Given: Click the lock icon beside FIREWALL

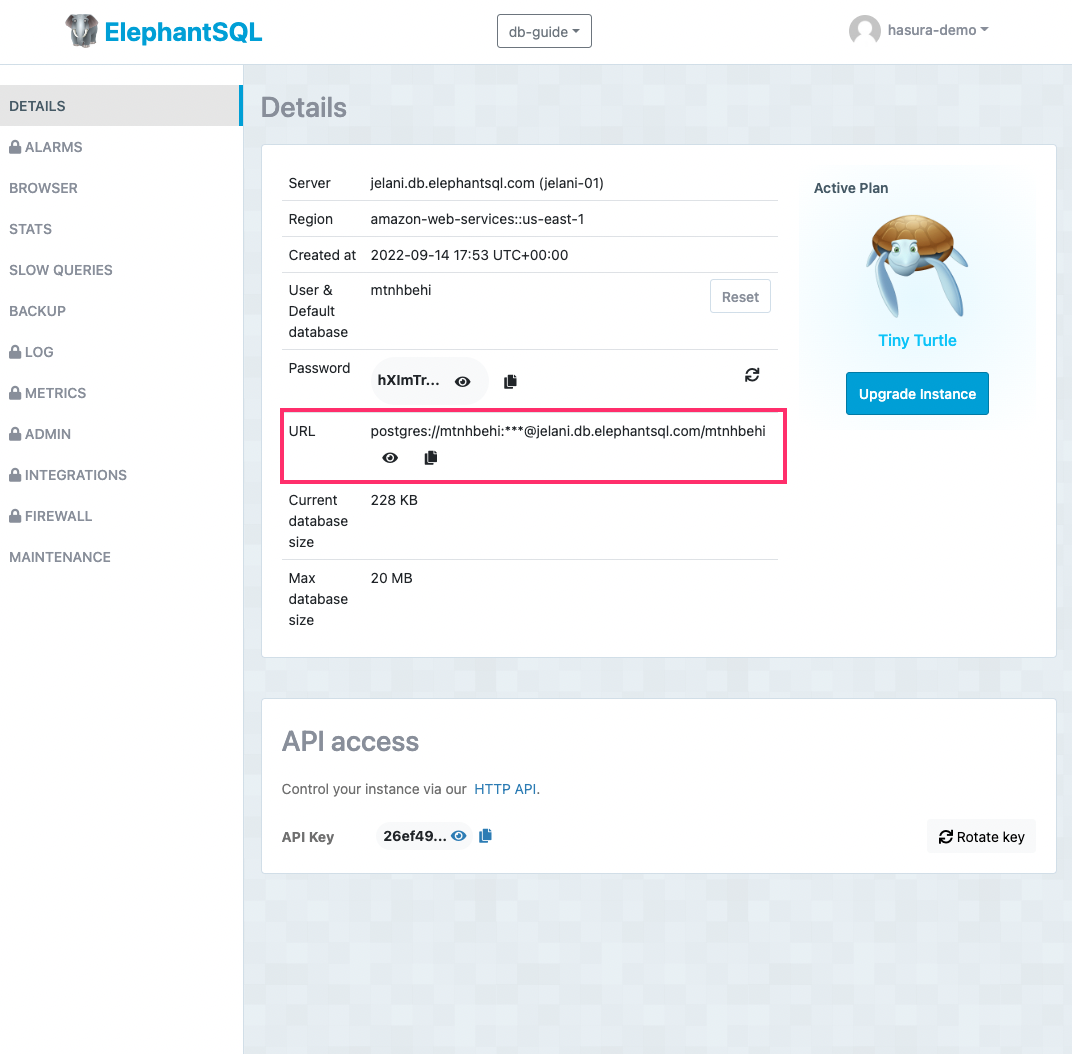Looking at the screenshot, I should point(15,515).
